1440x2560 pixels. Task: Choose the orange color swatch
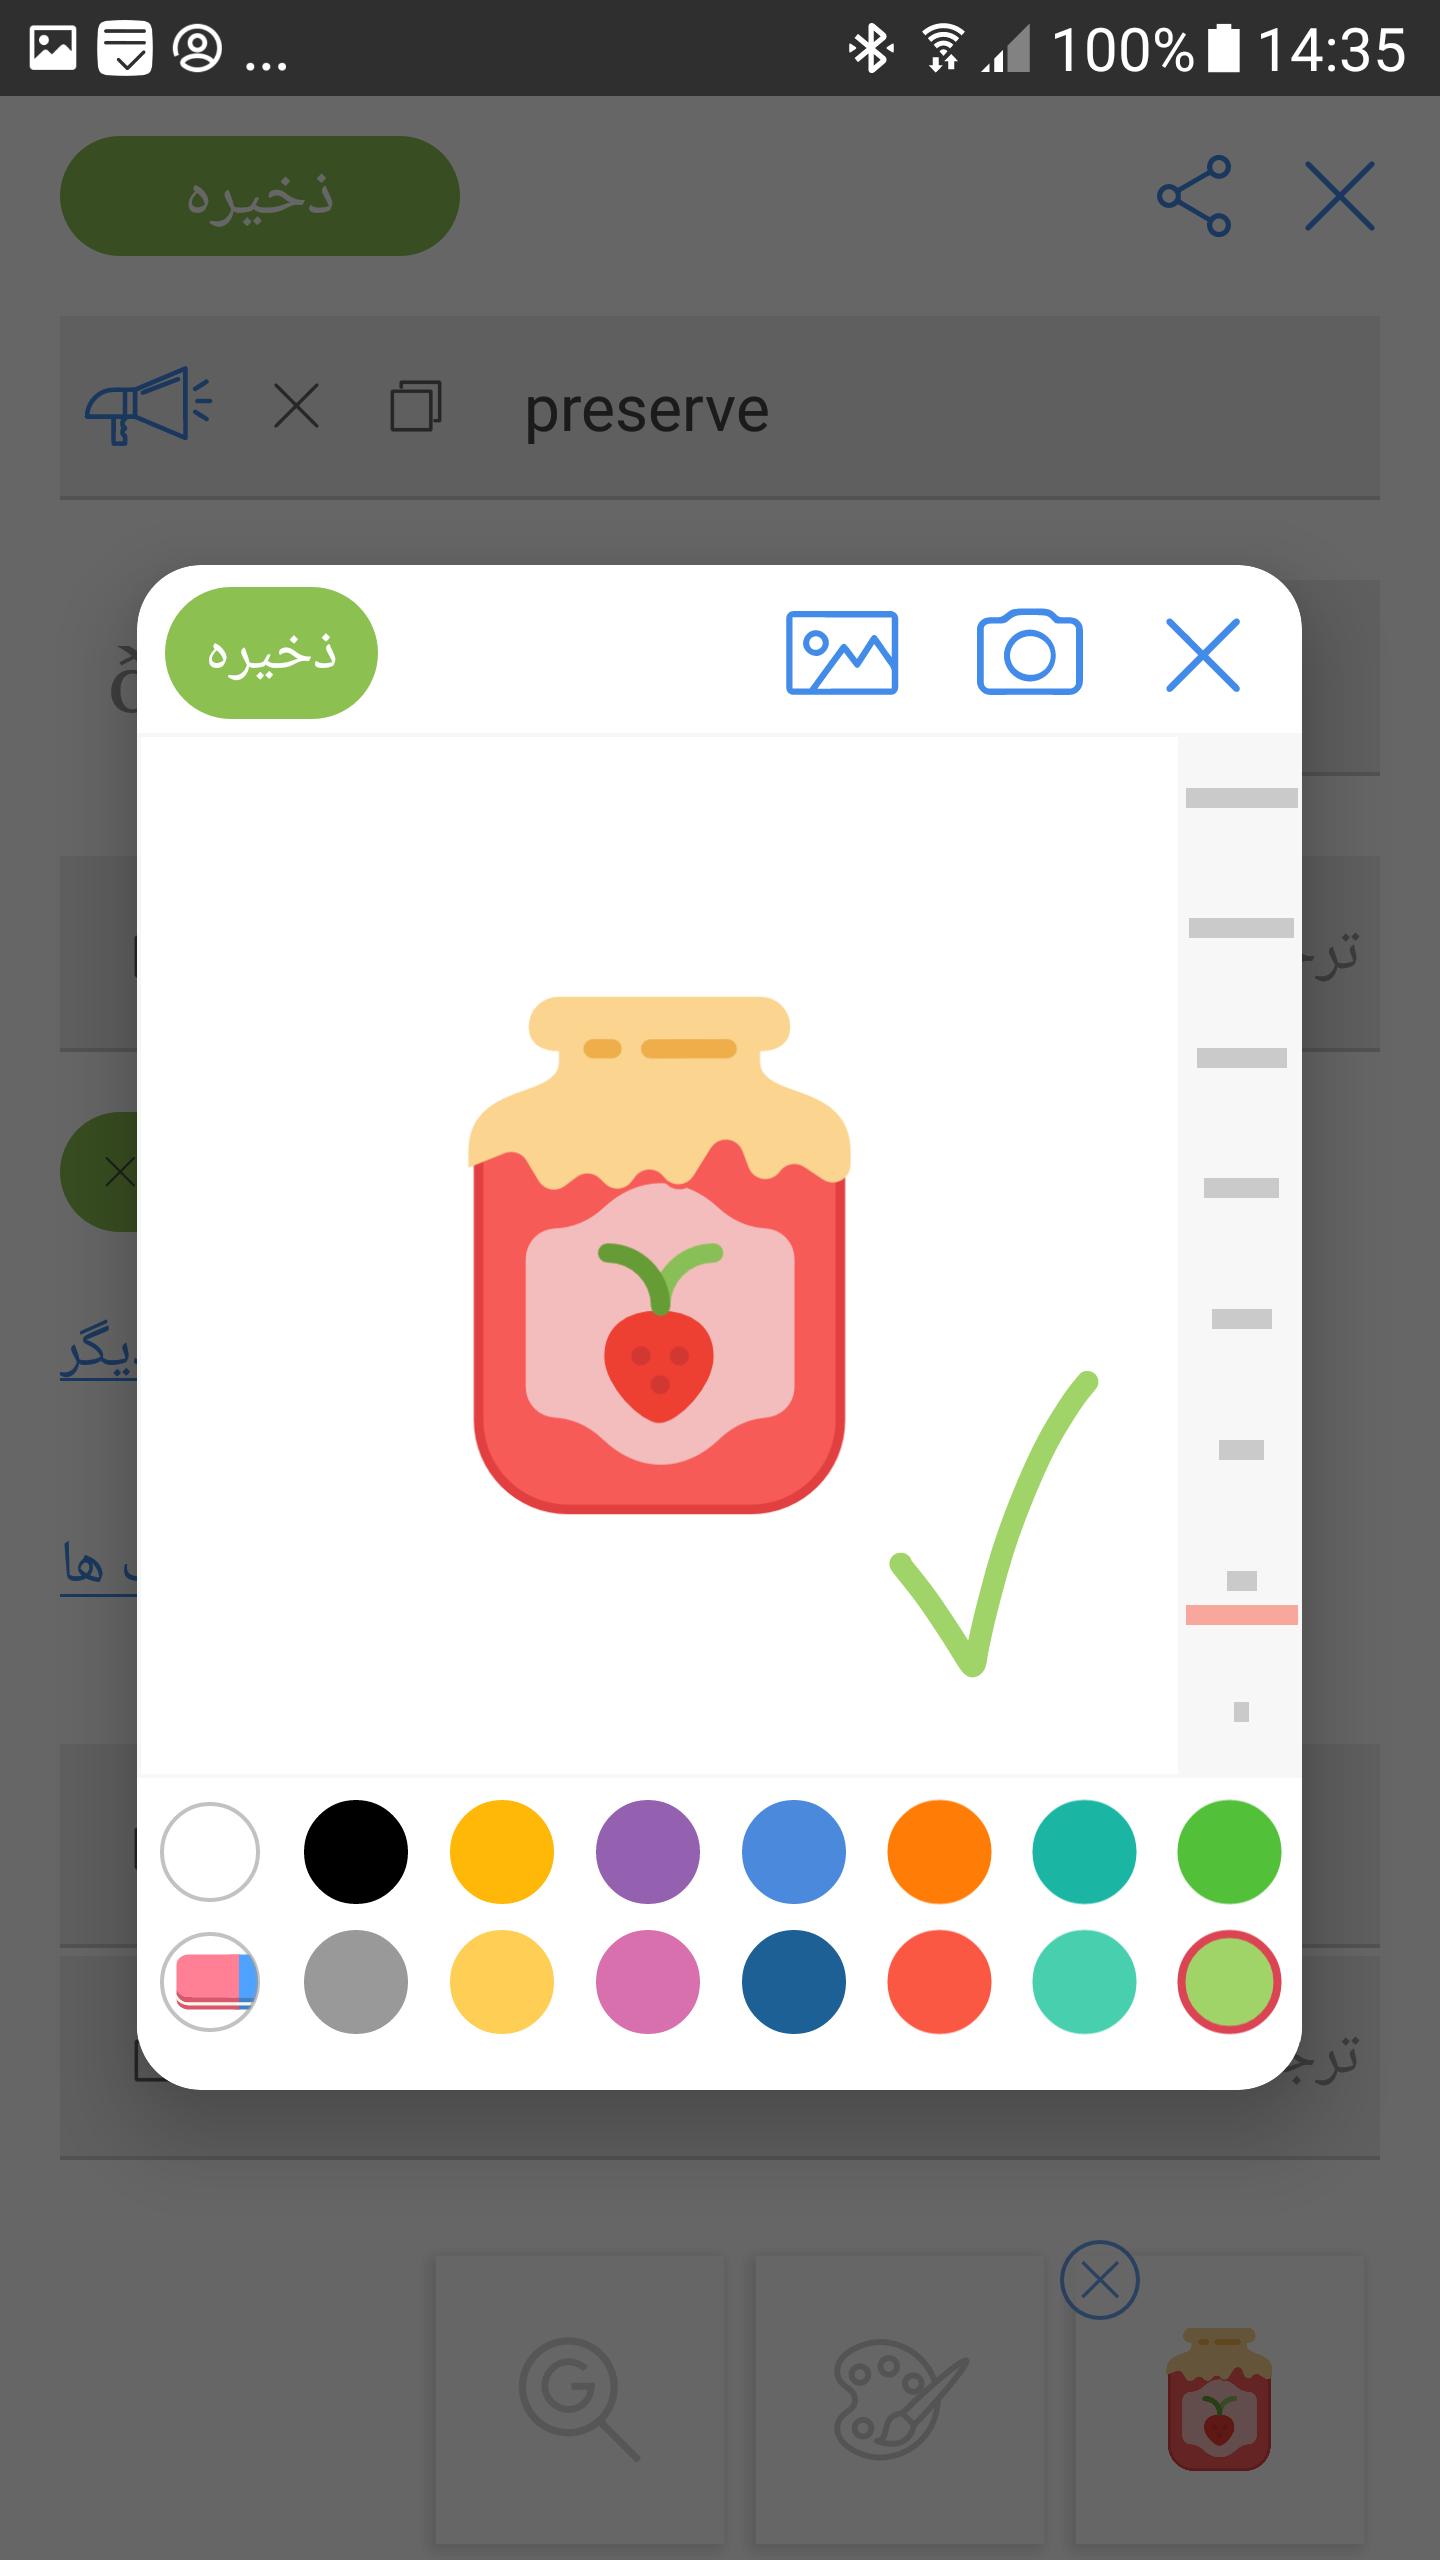[x=939, y=1851]
